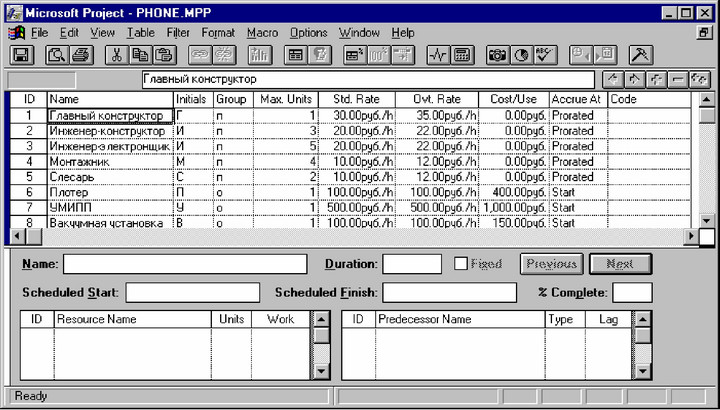Click the Save (floppy disk) toolbar icon
The width and height of the screenshot is (720, 410).
[x=21, y=55]
